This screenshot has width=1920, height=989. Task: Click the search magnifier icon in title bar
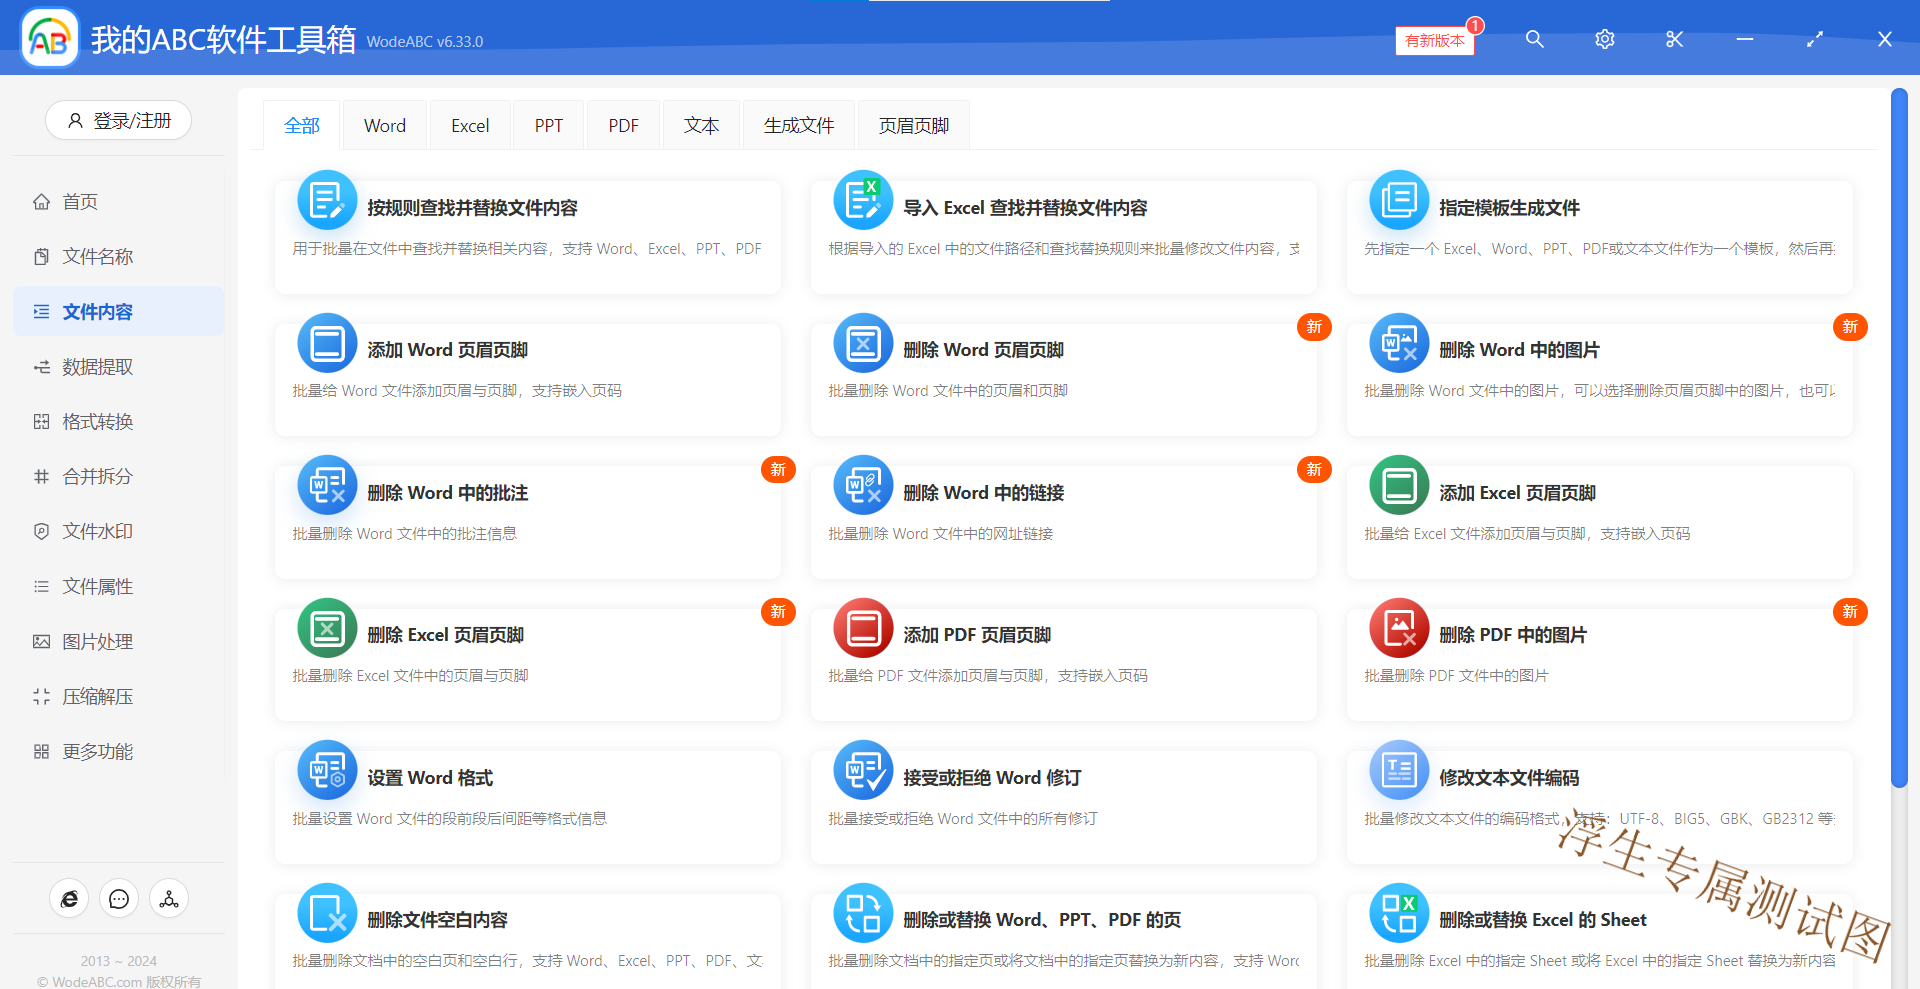click(x=1534, y=39)
